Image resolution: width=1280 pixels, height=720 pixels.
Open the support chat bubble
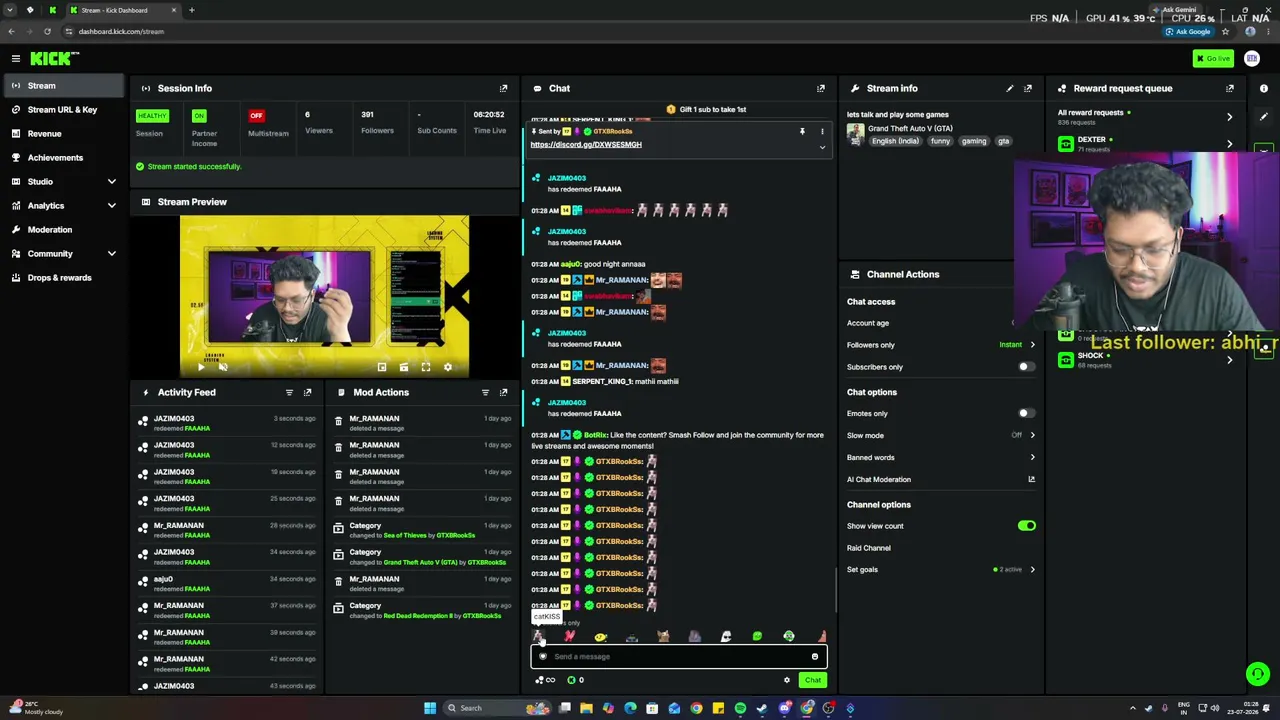[1258, 674]
